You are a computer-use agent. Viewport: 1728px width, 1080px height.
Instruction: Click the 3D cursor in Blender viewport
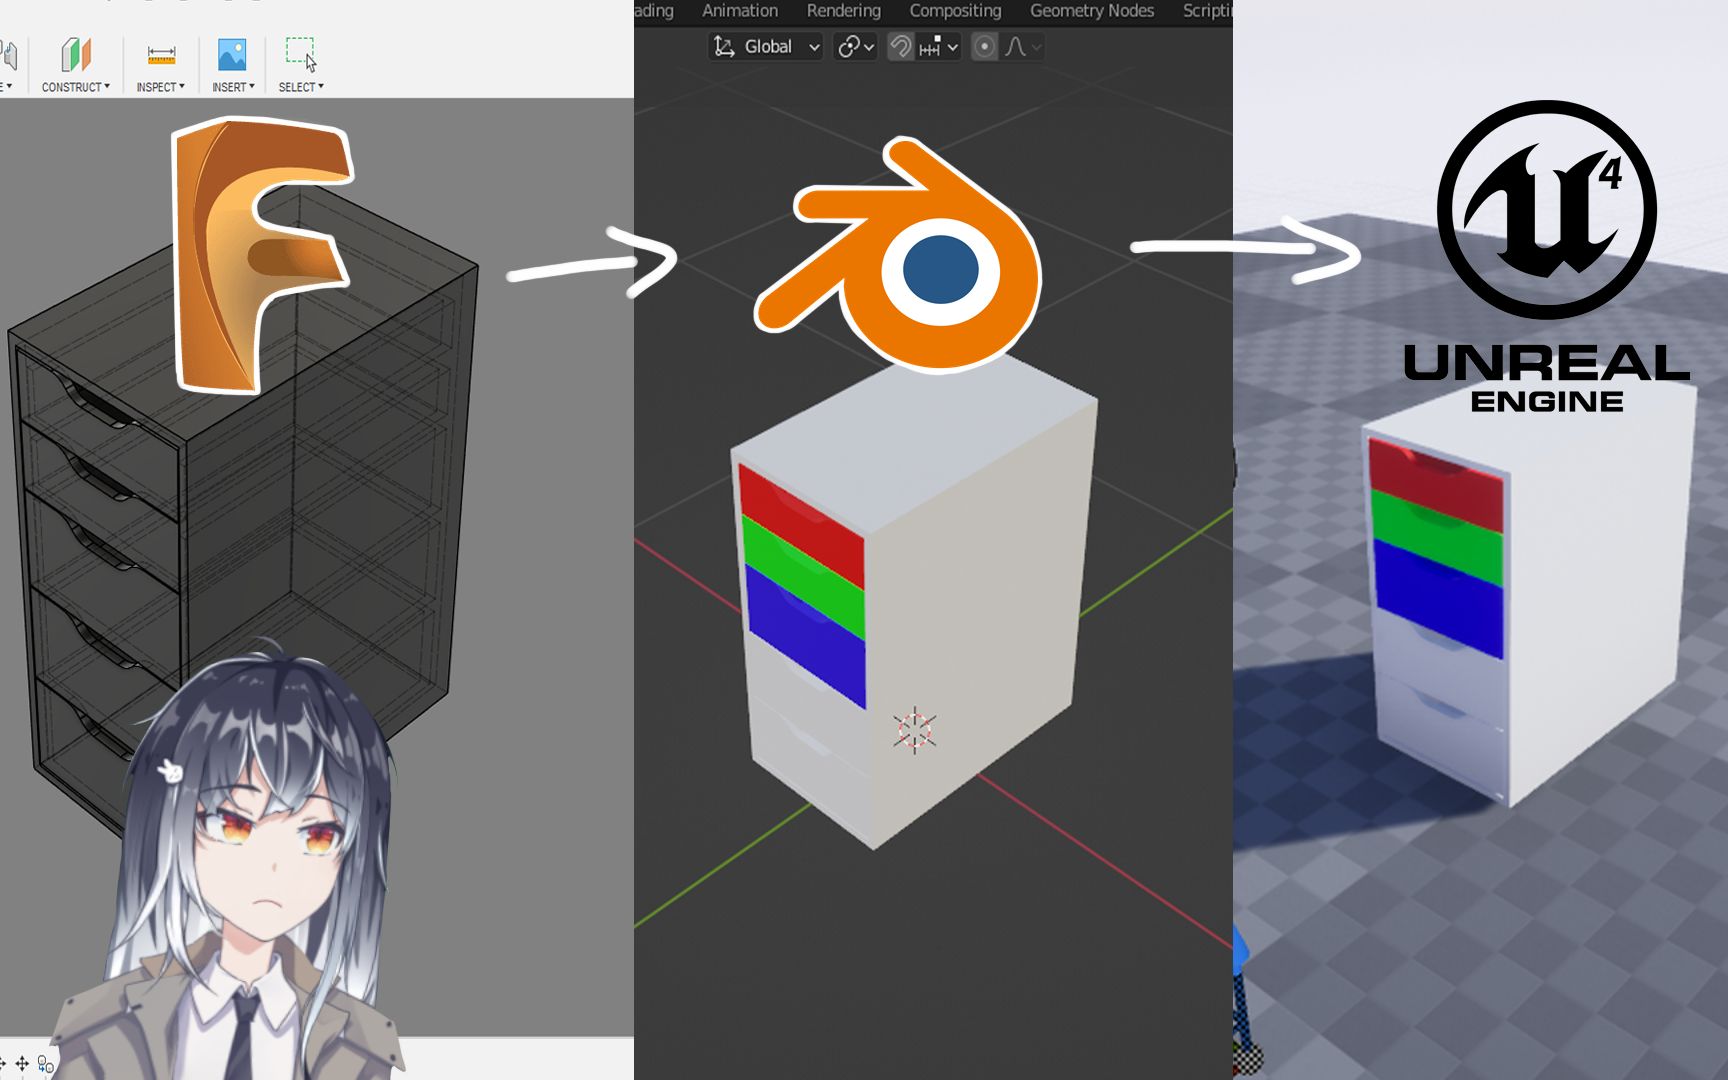click(914, 730)
